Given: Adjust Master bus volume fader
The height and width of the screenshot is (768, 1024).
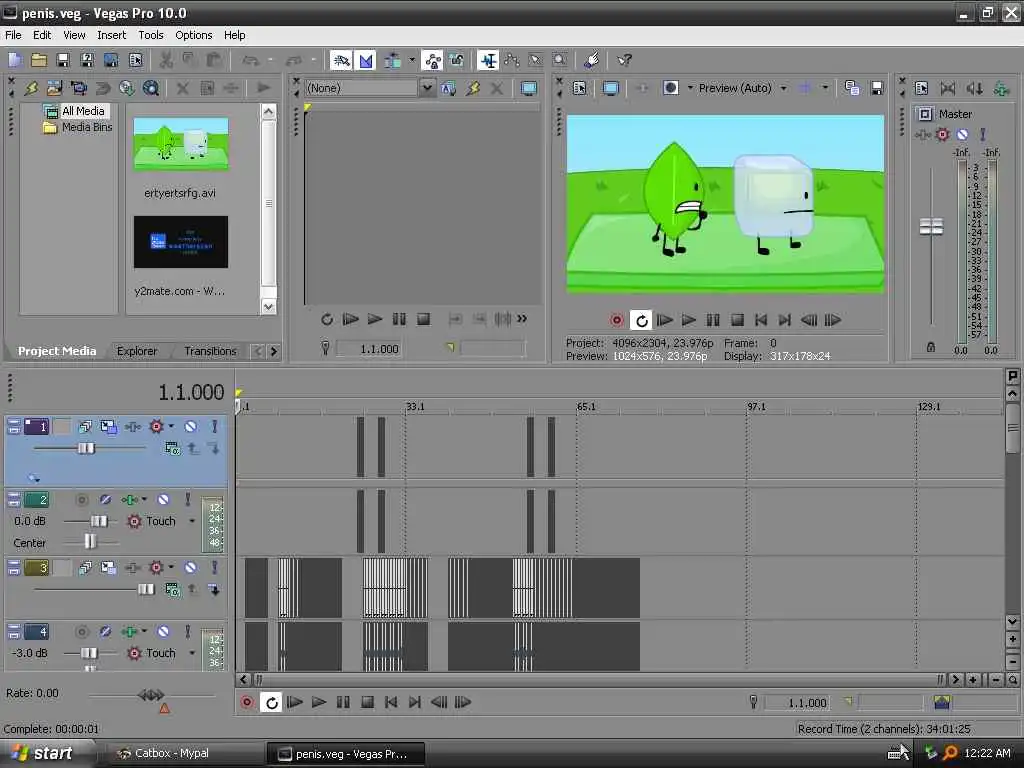Looking at the screenshot, I should 931,227.
